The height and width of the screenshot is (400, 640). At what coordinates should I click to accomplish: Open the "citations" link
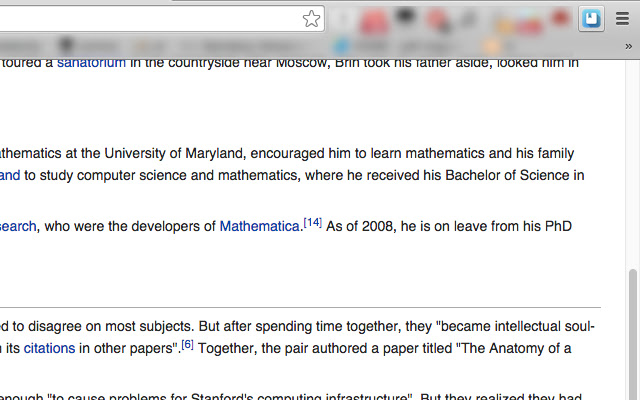tap(49, 348)
